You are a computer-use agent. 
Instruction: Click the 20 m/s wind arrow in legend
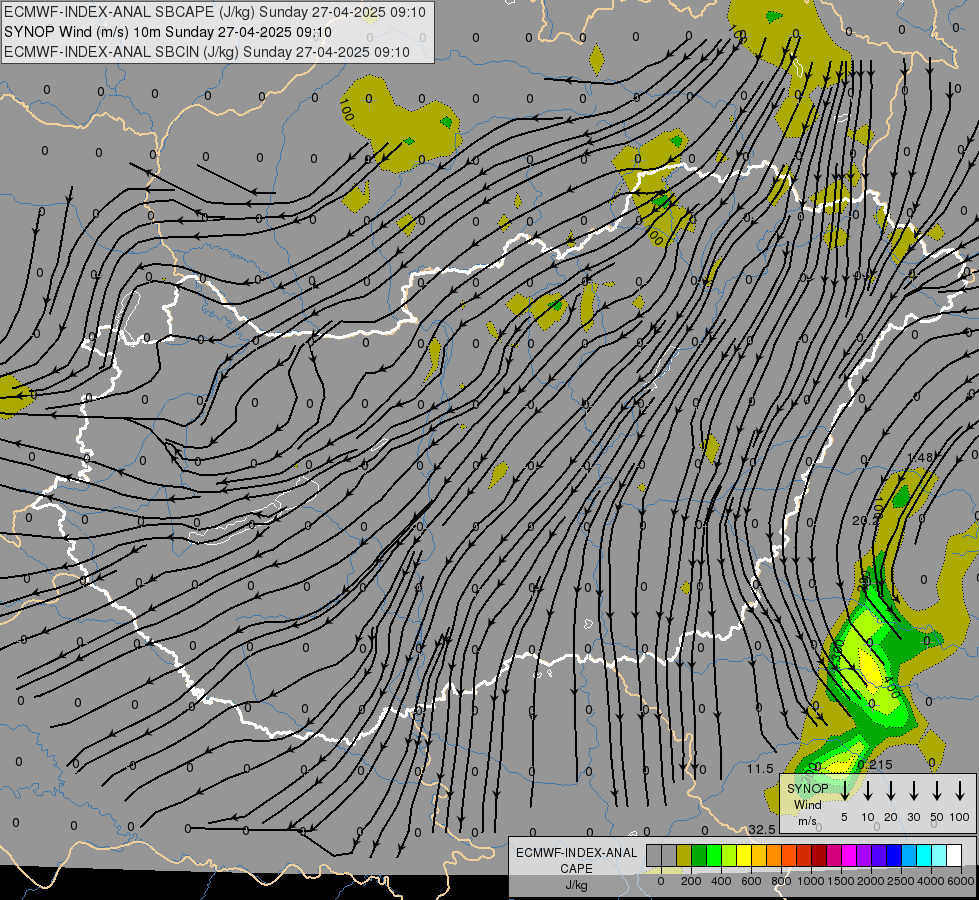pos(891,790)
